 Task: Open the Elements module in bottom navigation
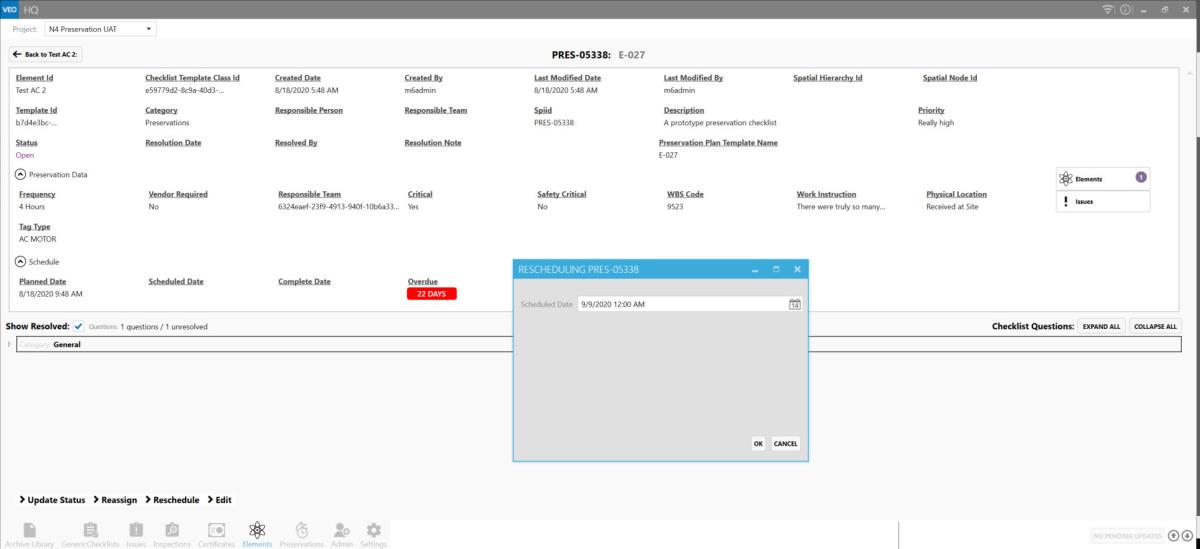click(x=257, y=534)
